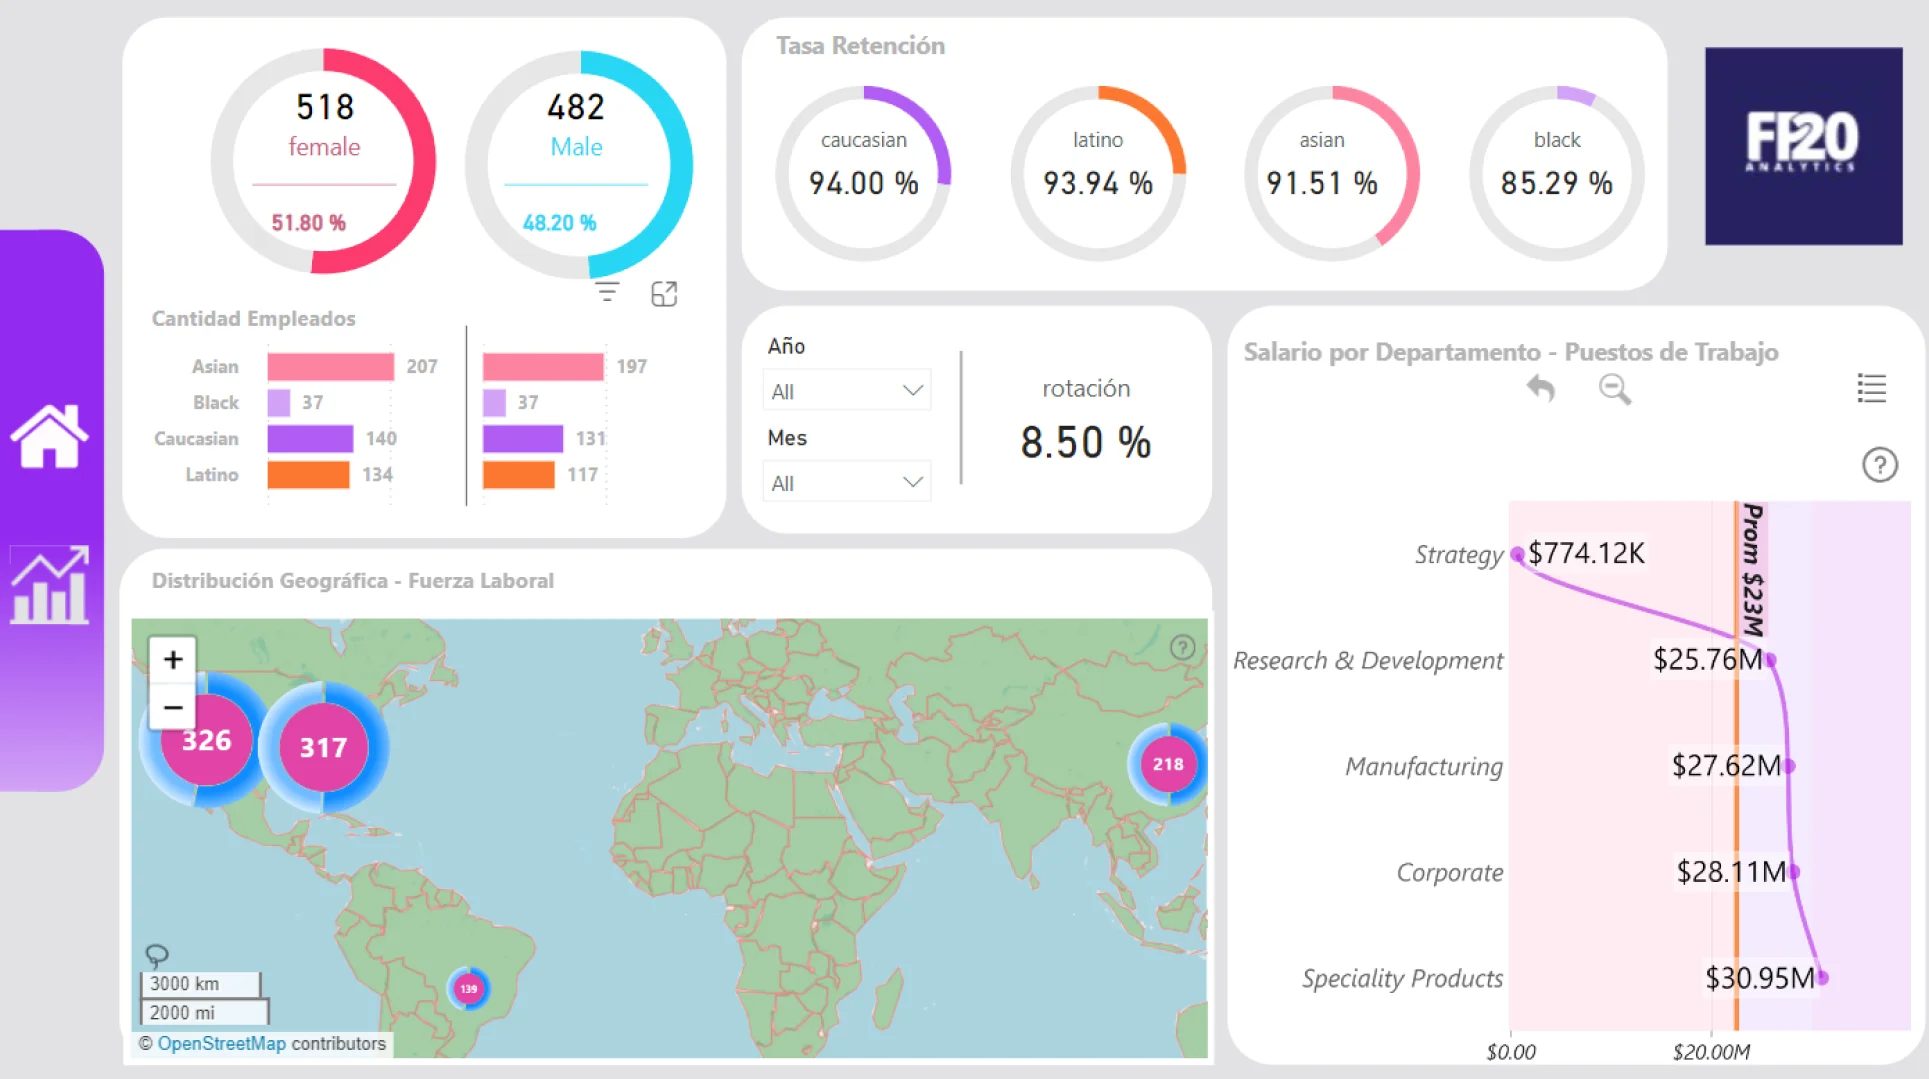Click the Cantidad Empleados title
Viewport: 1929px width, 1079px height.
pyautogui.click(x=253, y=318)
